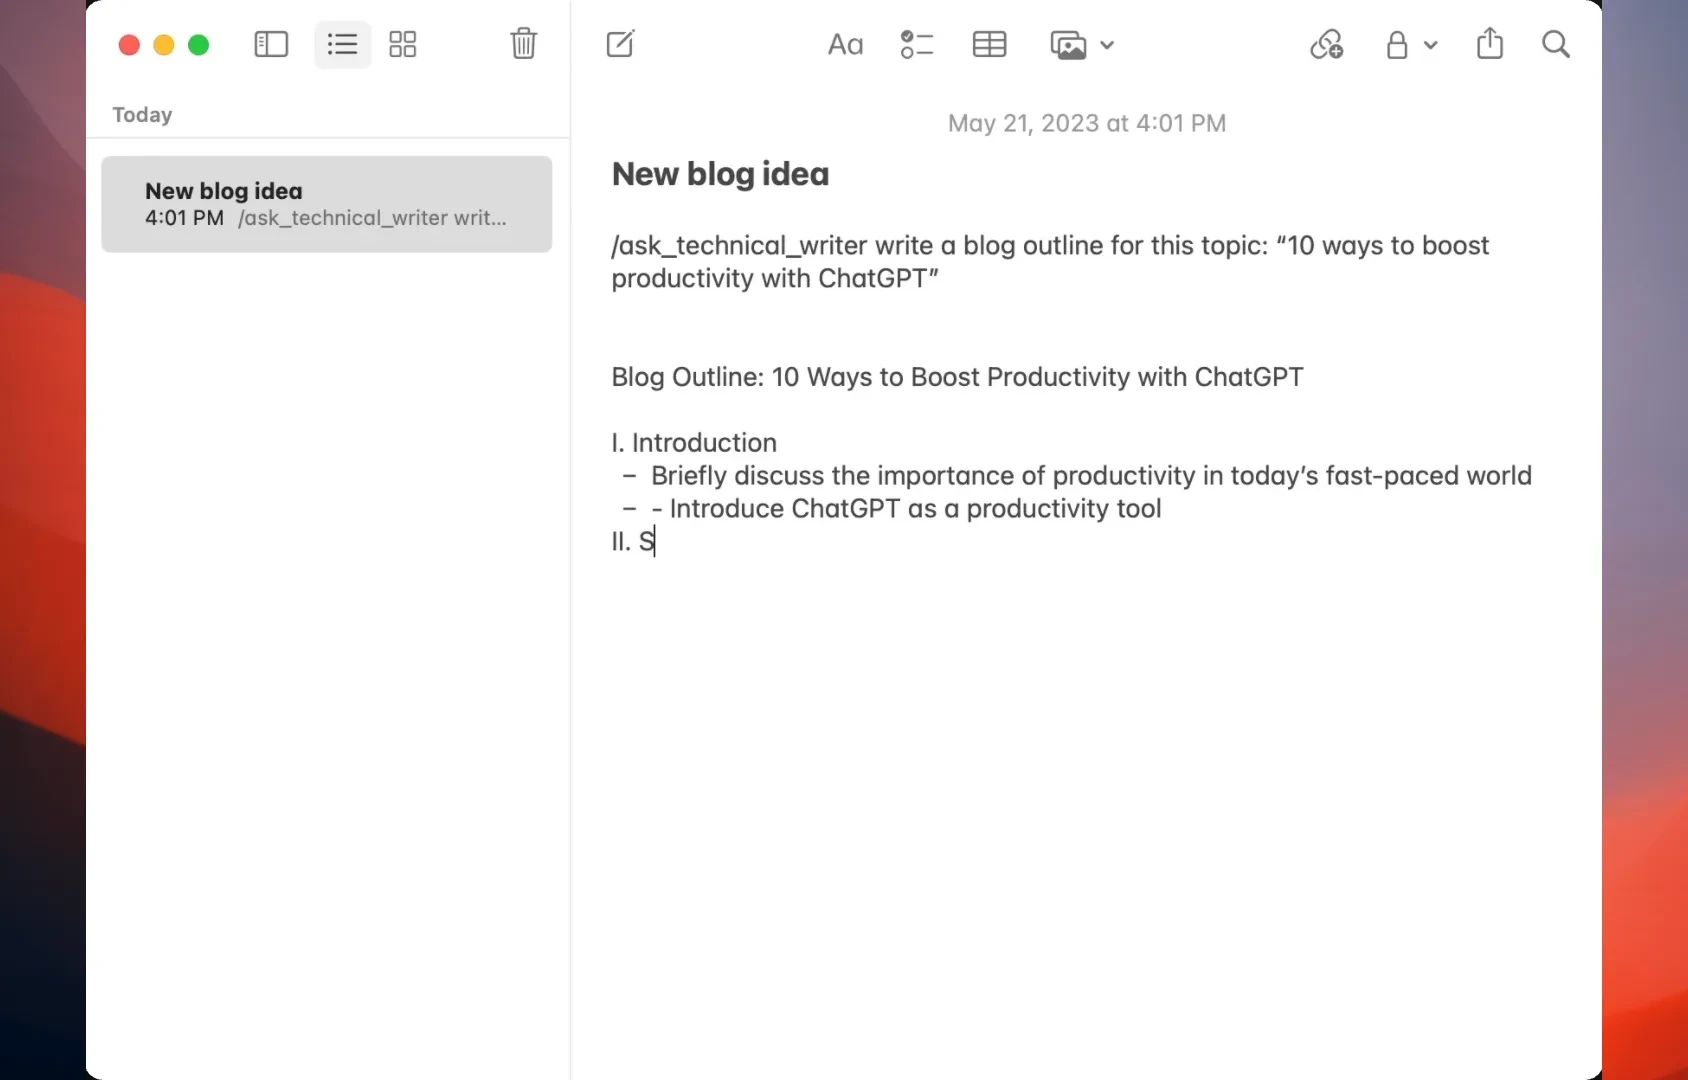Image resolution: width=1688 pixels, height=1080 pixels.
Task: Expand media dropdown arrow
Action: (1107, 45)
